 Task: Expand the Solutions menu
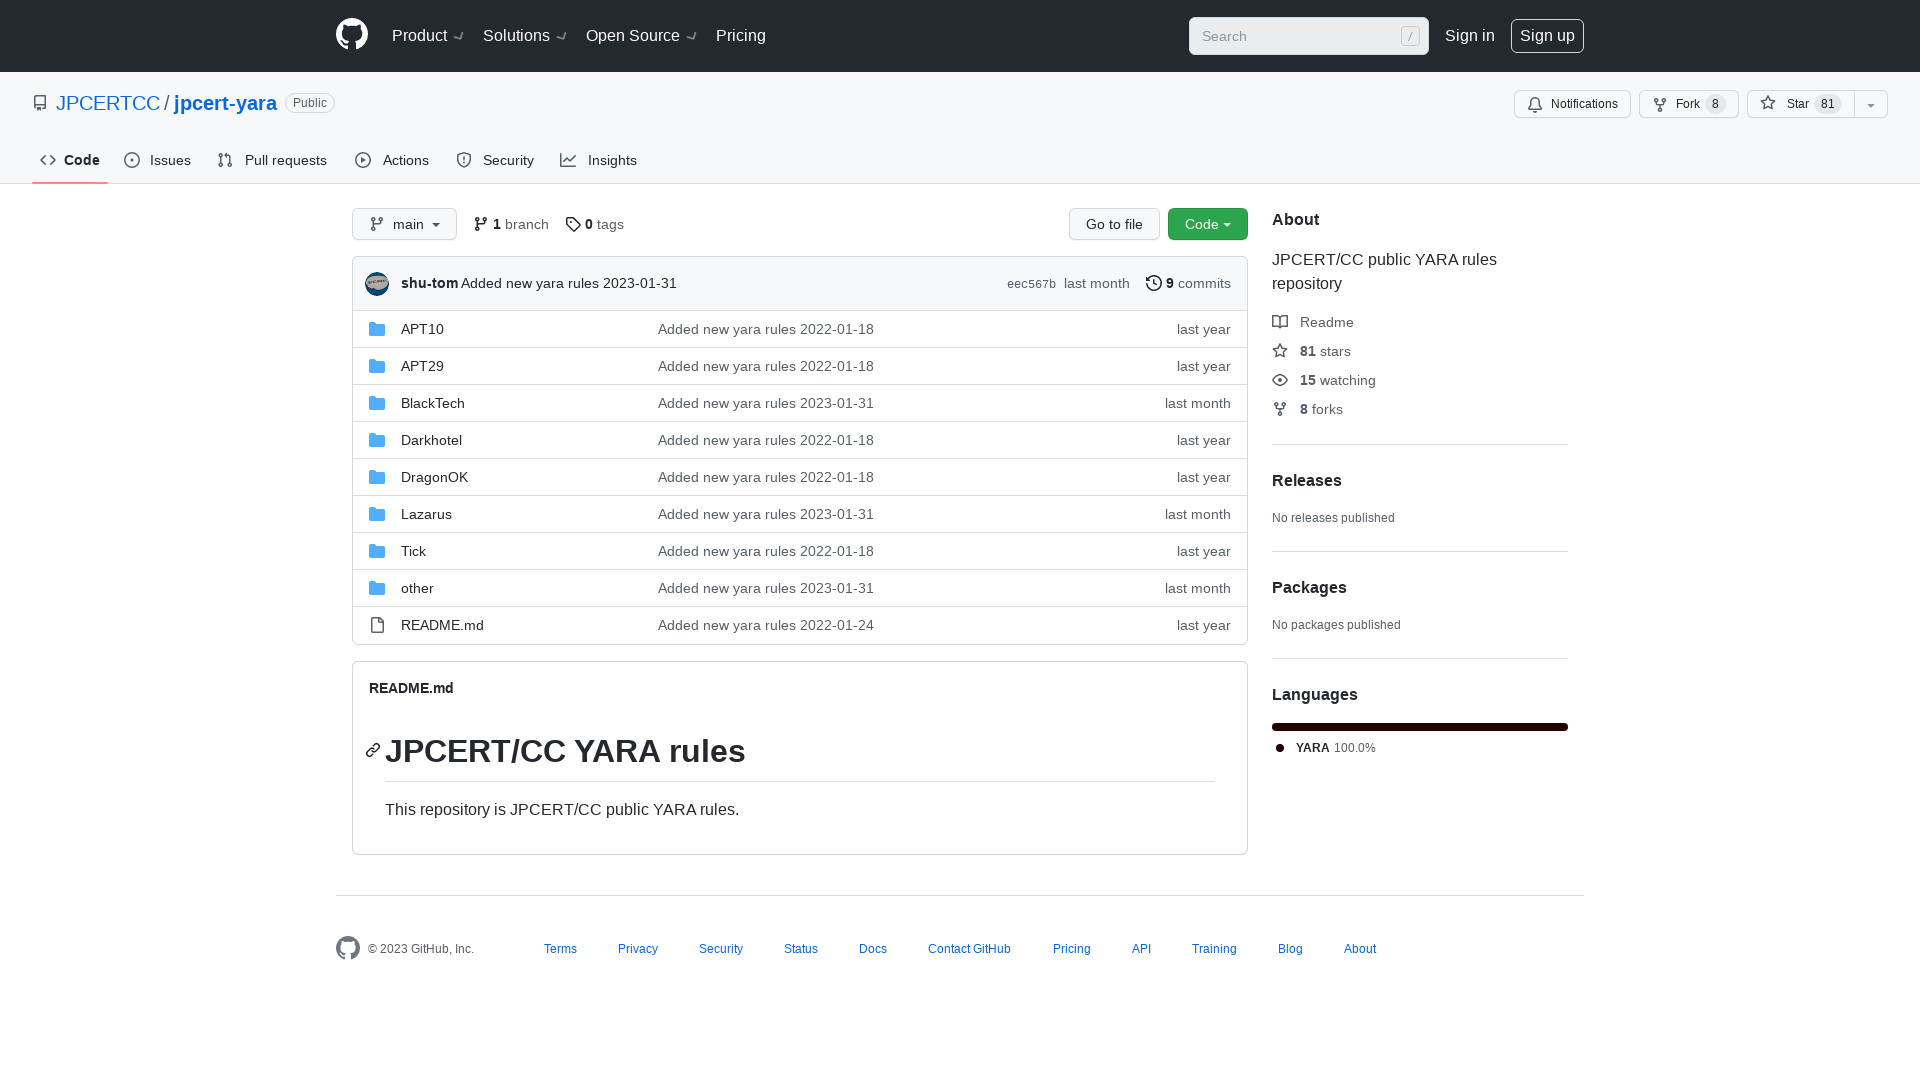pyautogui.click(x=525, y=36)
